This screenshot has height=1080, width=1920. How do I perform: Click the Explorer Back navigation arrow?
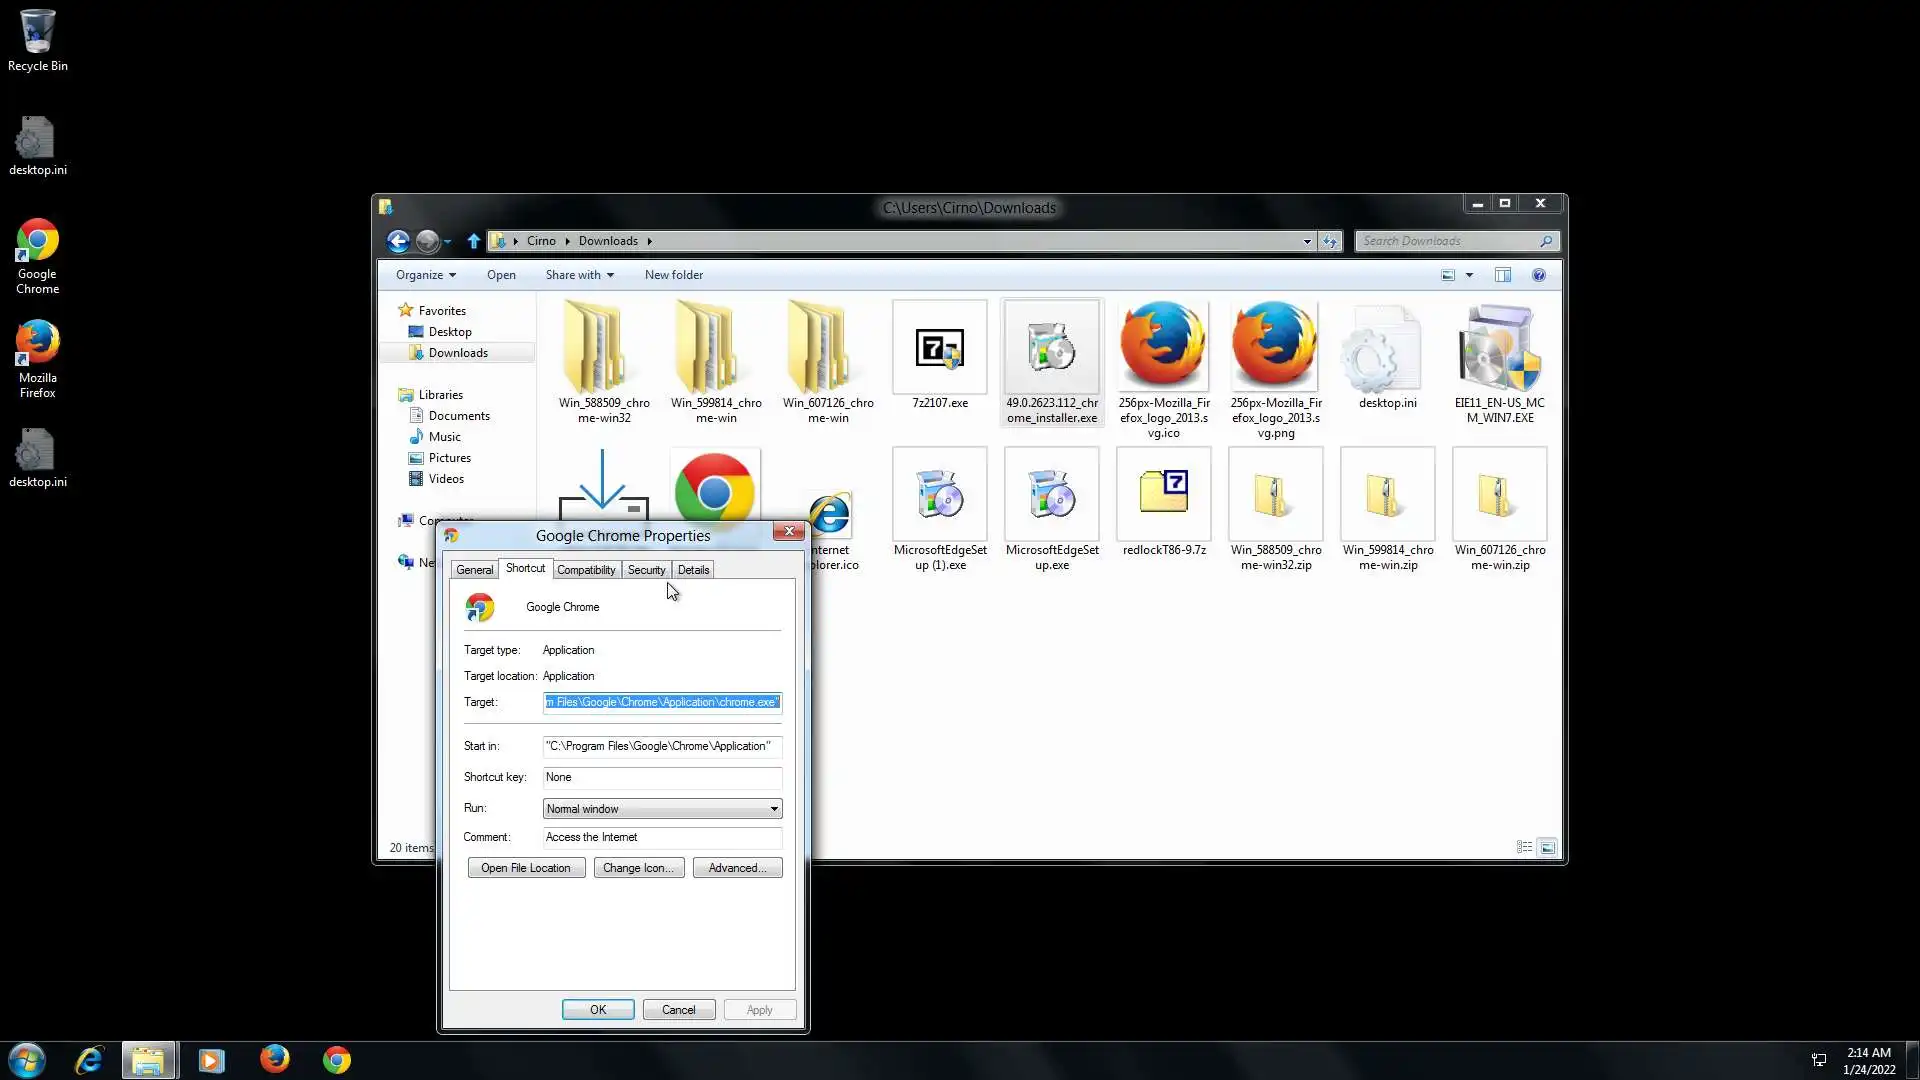pyautogui.click(x=397, y=241)
